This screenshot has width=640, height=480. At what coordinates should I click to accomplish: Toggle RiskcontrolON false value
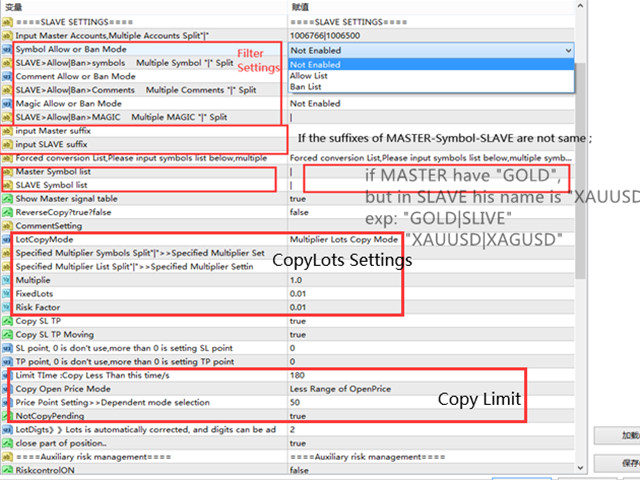pos(299,470)
